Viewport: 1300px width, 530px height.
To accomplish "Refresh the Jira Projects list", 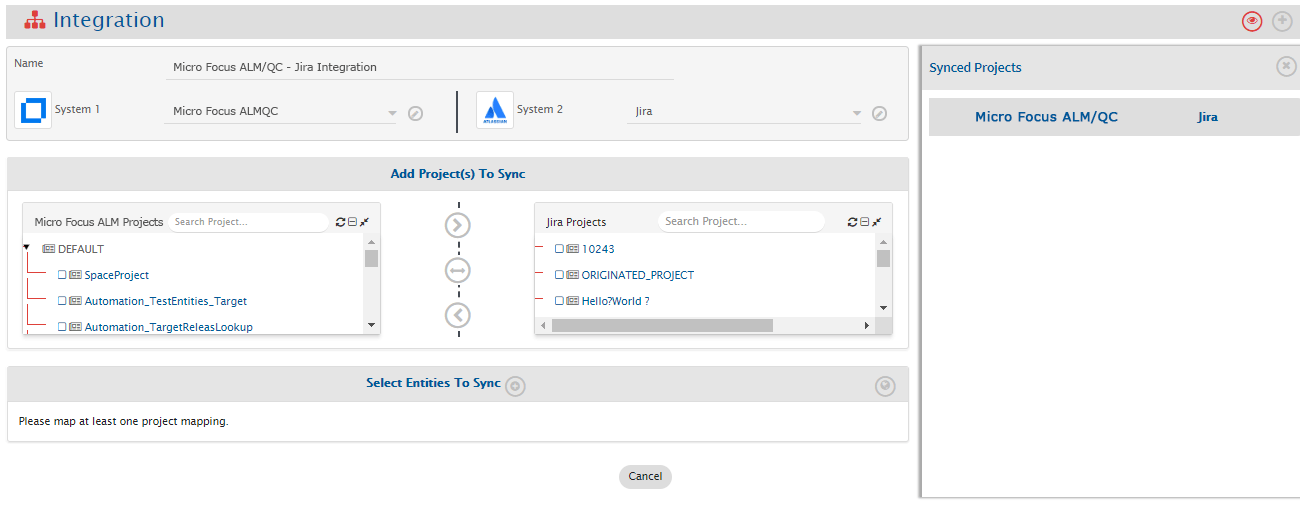I will [x=852, y=222].
